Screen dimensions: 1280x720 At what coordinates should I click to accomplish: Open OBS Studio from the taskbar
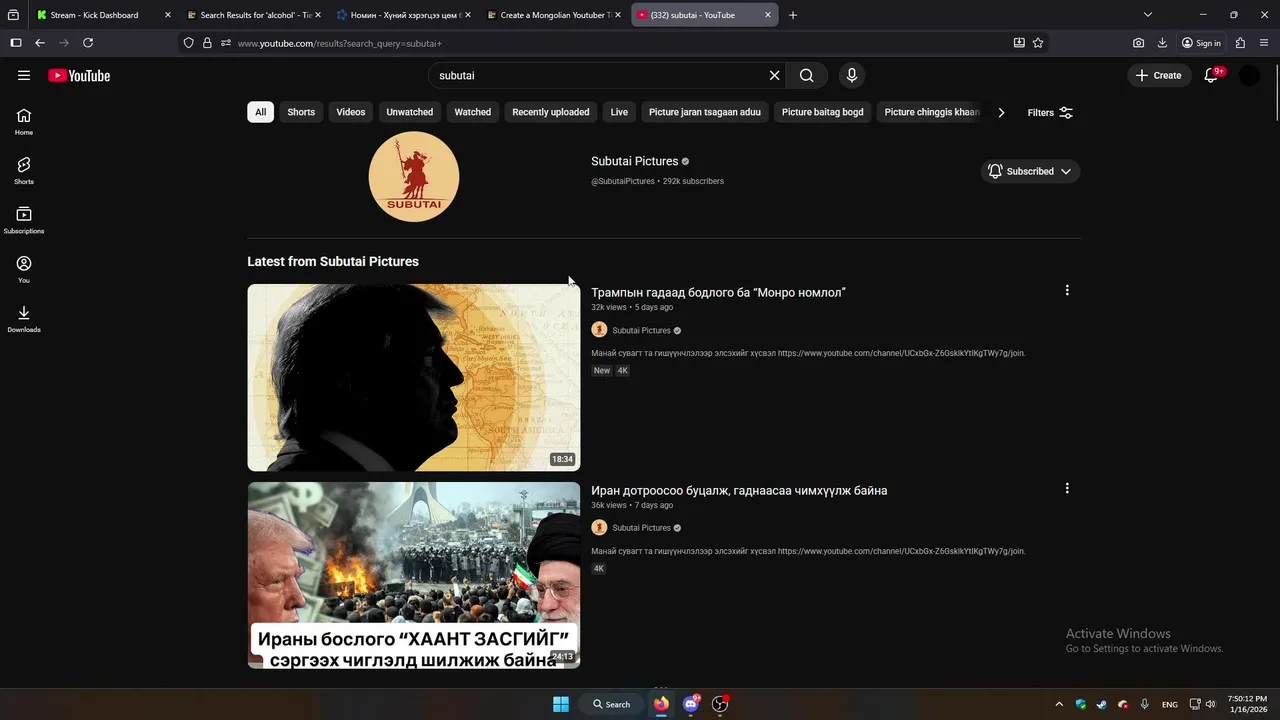720,704
